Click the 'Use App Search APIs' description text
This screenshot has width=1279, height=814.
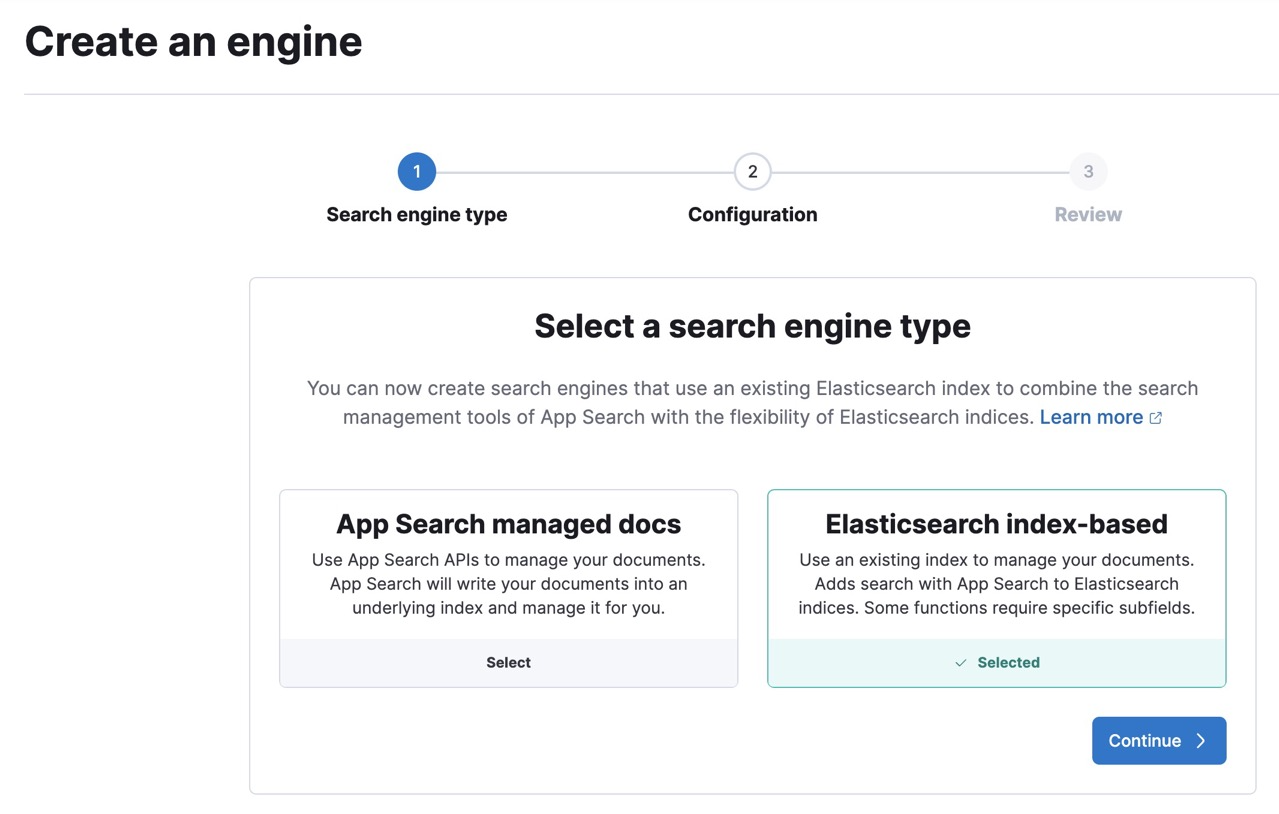click(508, 584)
